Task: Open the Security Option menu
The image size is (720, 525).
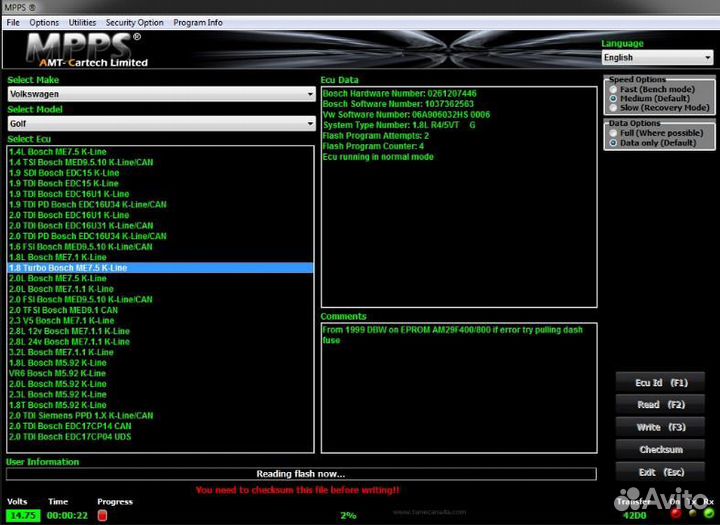Action: pyautogui.click(x=135, y=23)
